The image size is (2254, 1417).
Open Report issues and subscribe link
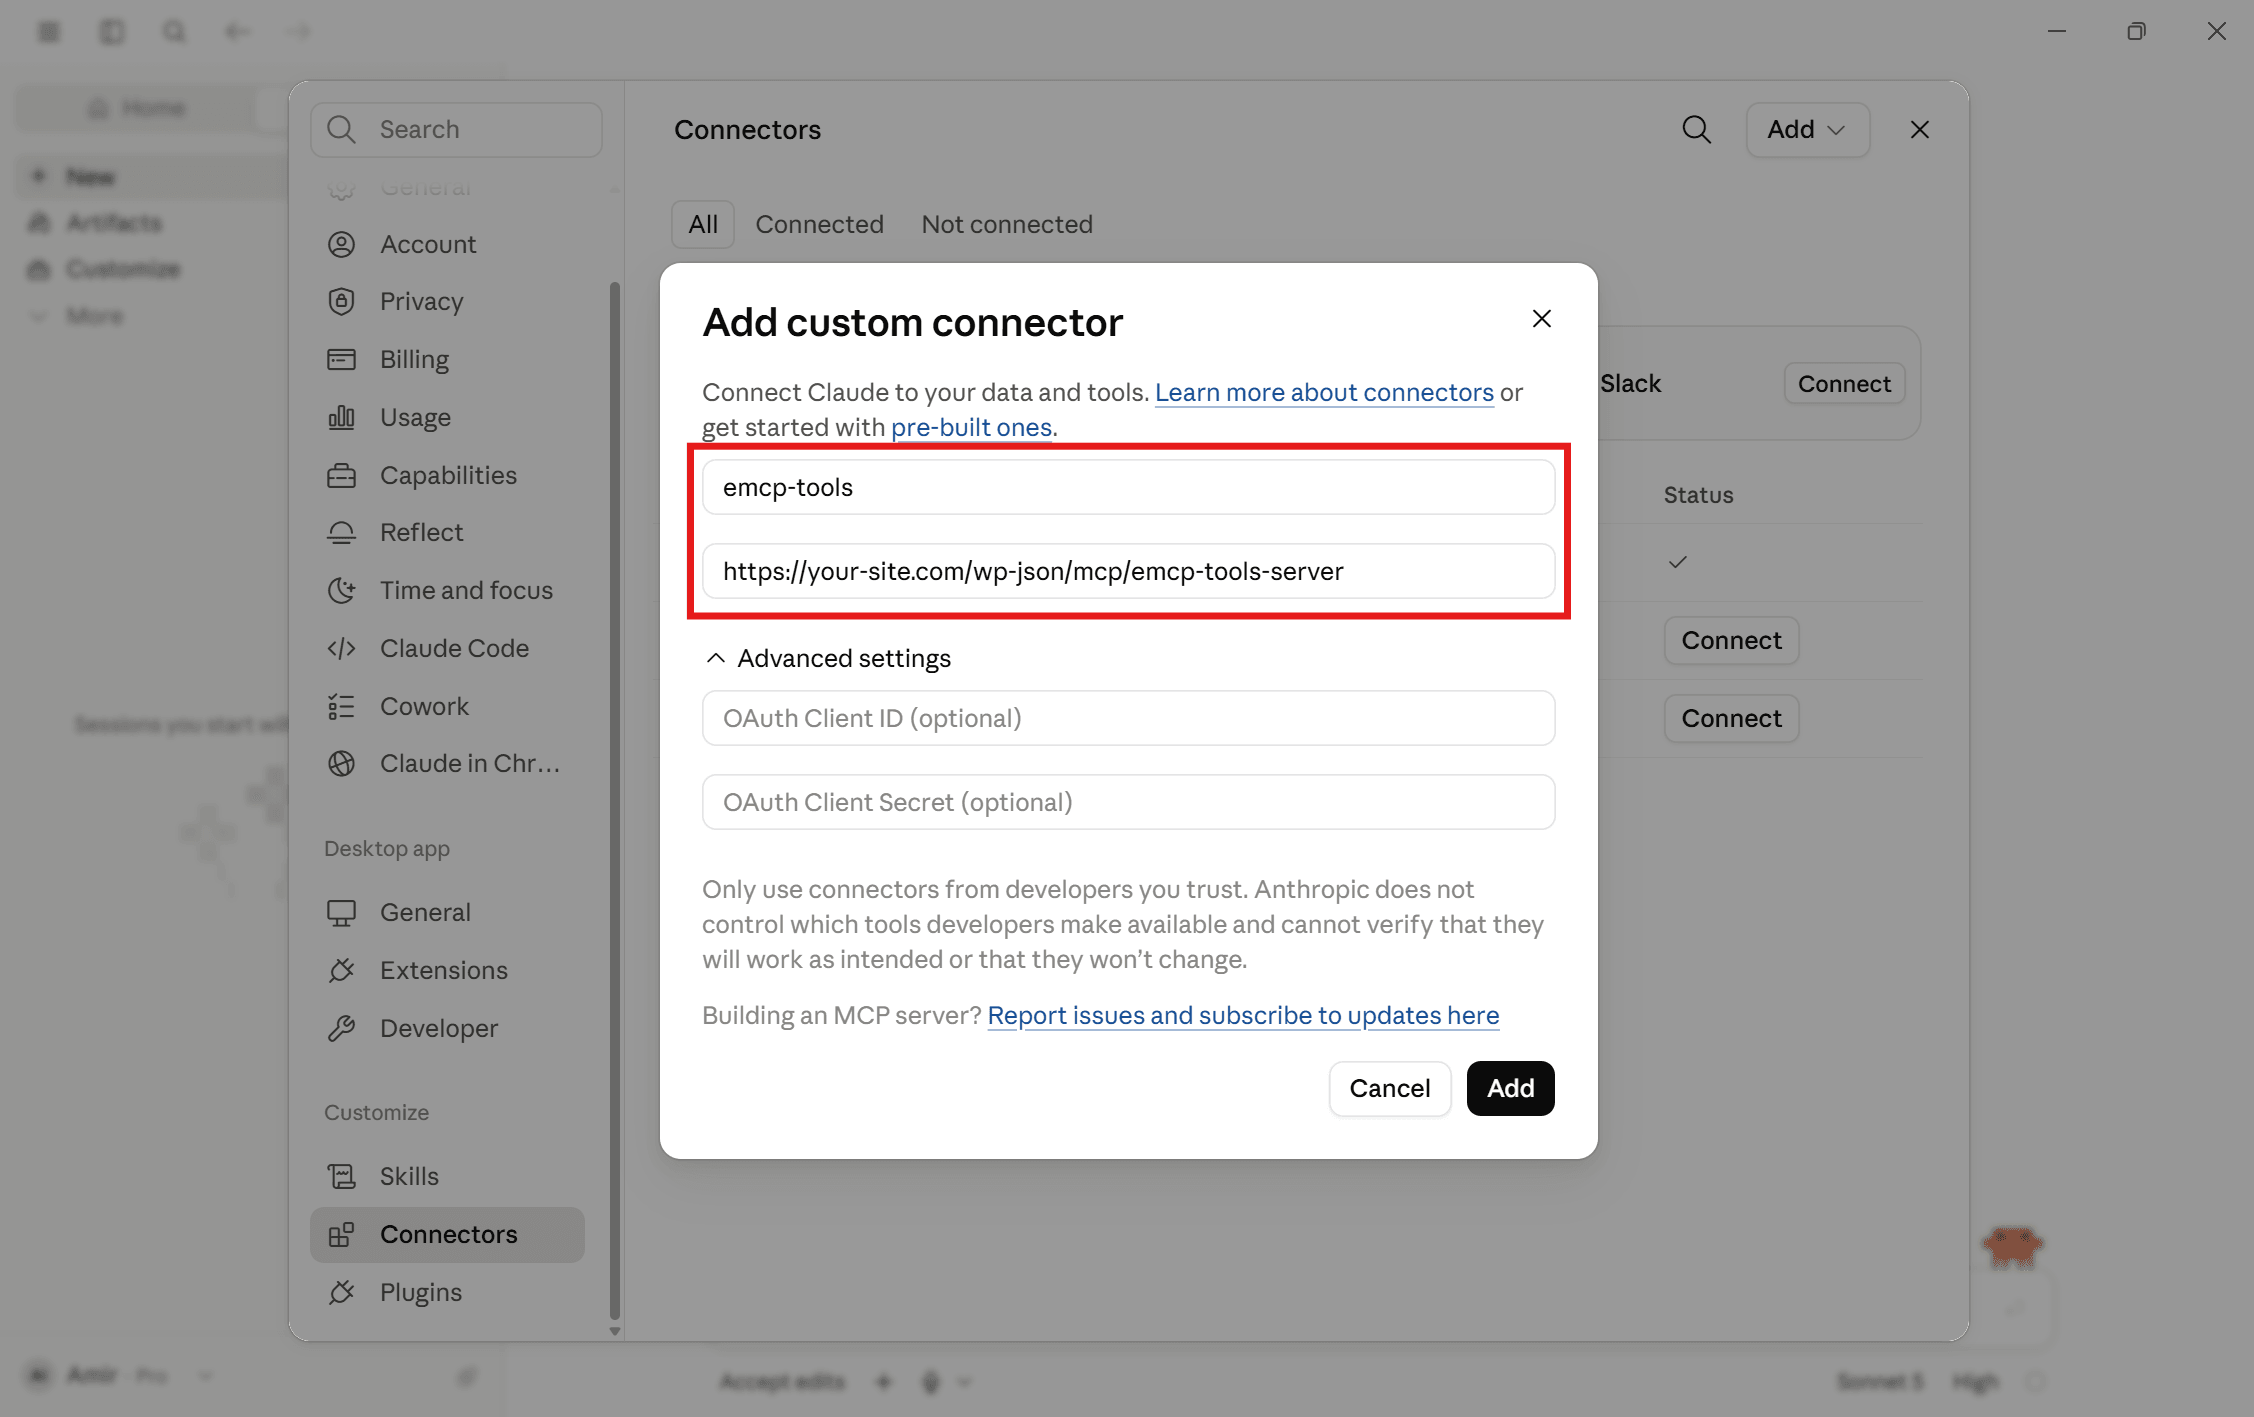point(1243,1015)
